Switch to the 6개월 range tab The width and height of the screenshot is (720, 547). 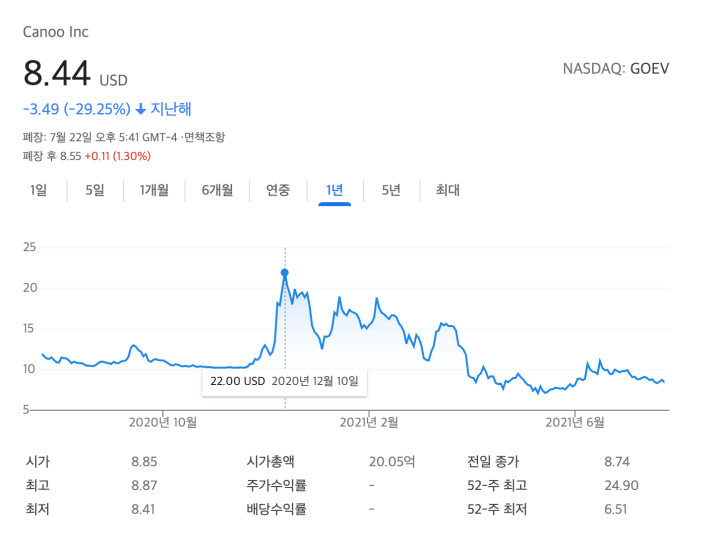(x=217, y=190)
